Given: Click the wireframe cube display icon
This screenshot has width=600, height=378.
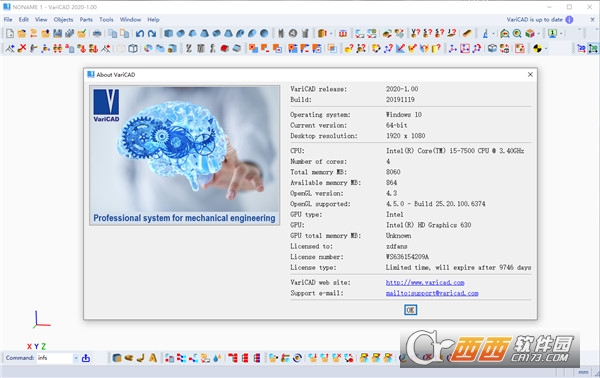Looking at the screenshot, I should (133, 49).
